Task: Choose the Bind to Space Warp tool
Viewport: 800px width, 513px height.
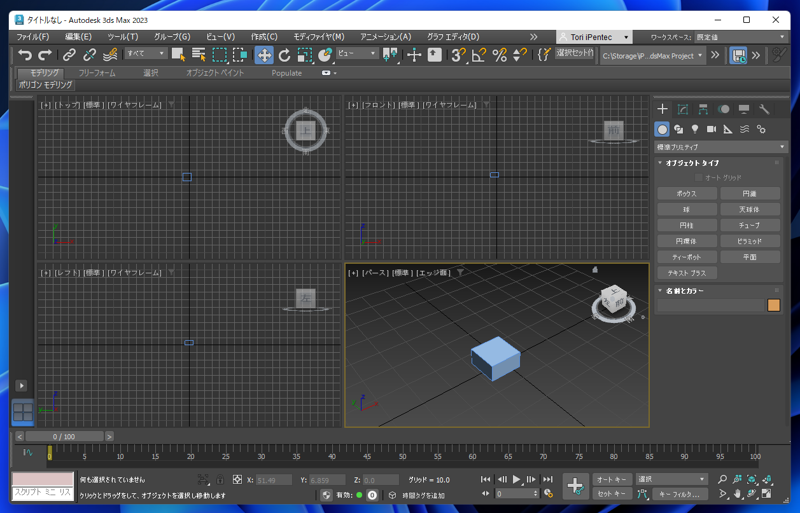Action: tap(110, 55)
